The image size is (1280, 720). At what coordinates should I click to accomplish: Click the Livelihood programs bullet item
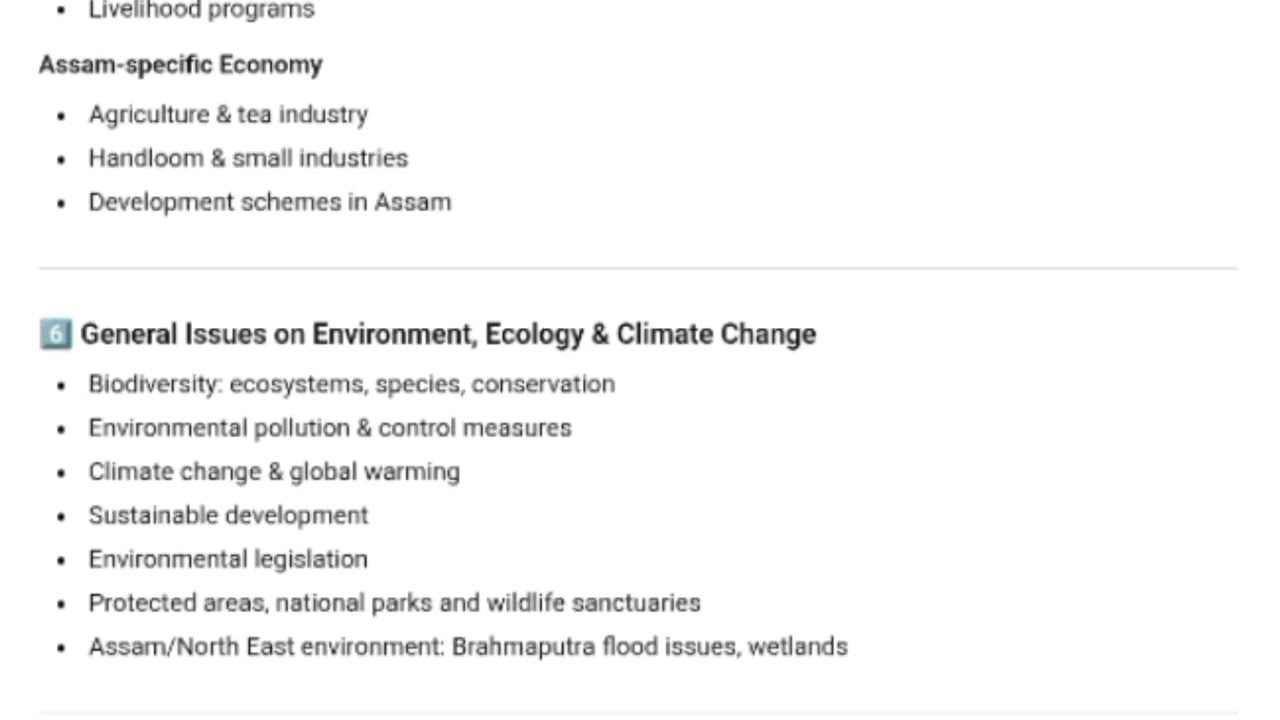(201, 11)
